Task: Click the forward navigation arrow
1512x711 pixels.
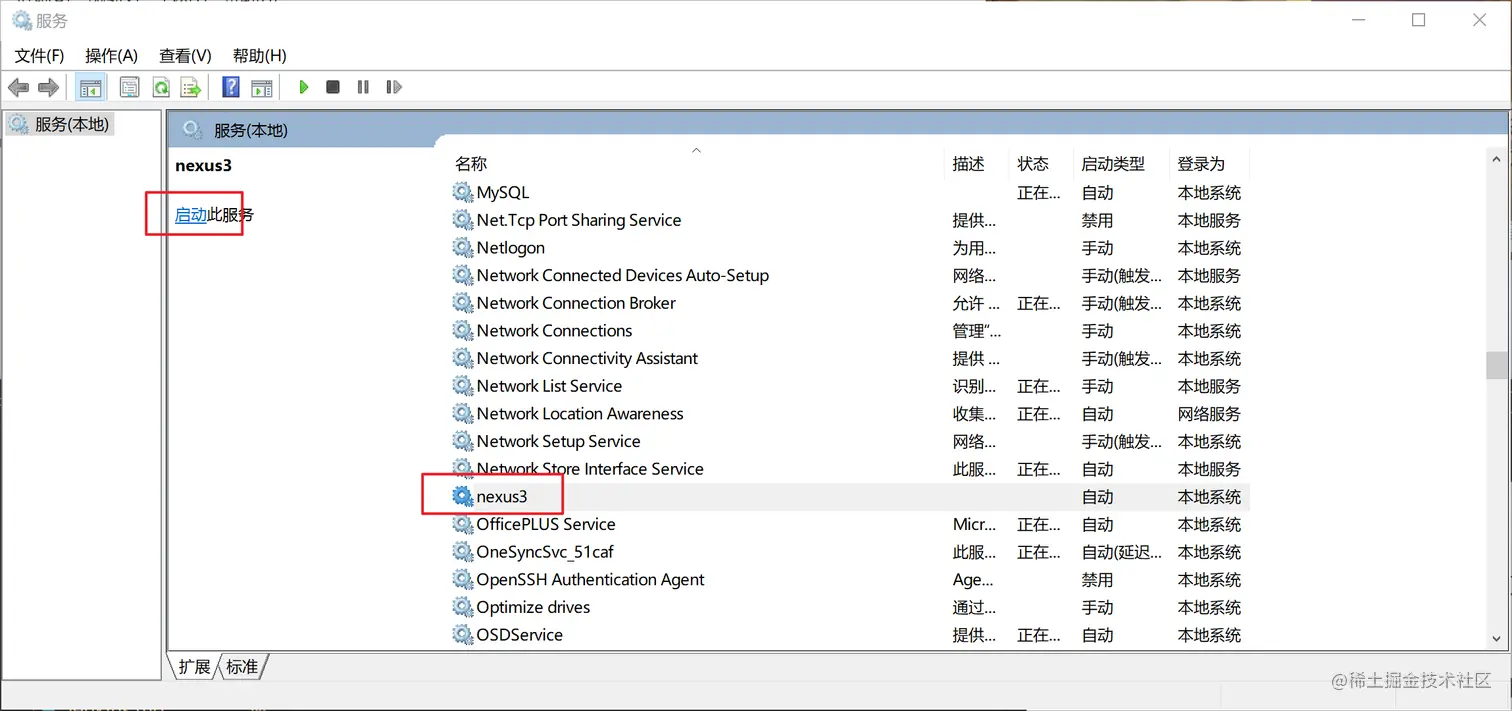Action: 48,87
